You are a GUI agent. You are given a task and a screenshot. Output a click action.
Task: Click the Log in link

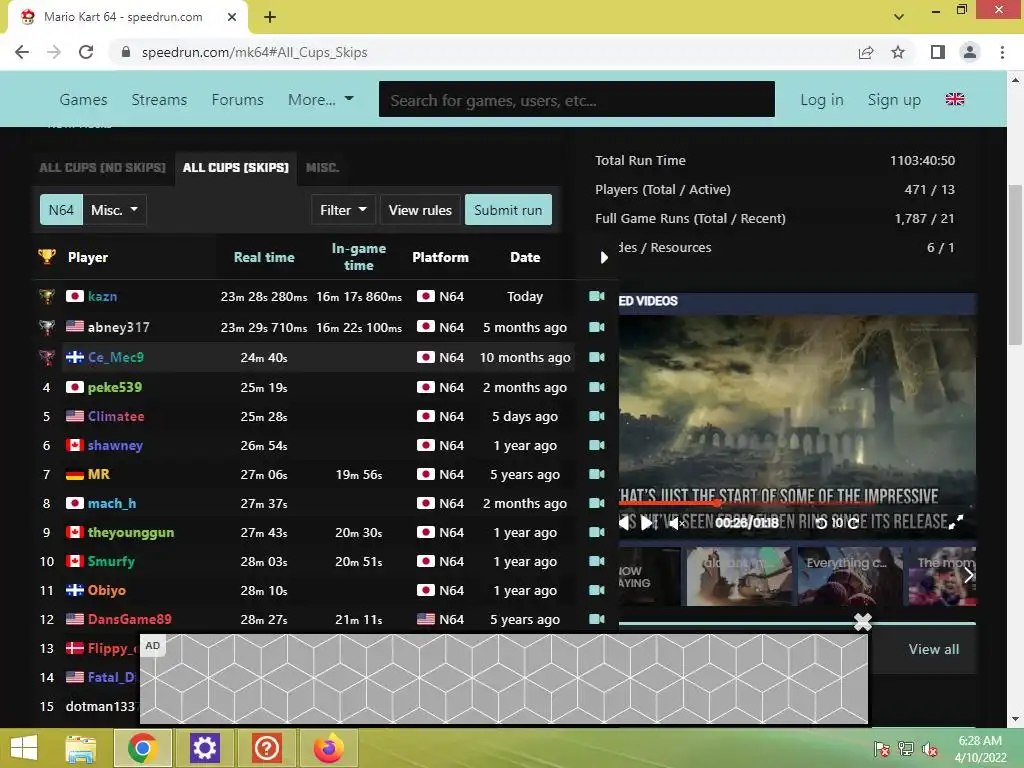point(822,99)
